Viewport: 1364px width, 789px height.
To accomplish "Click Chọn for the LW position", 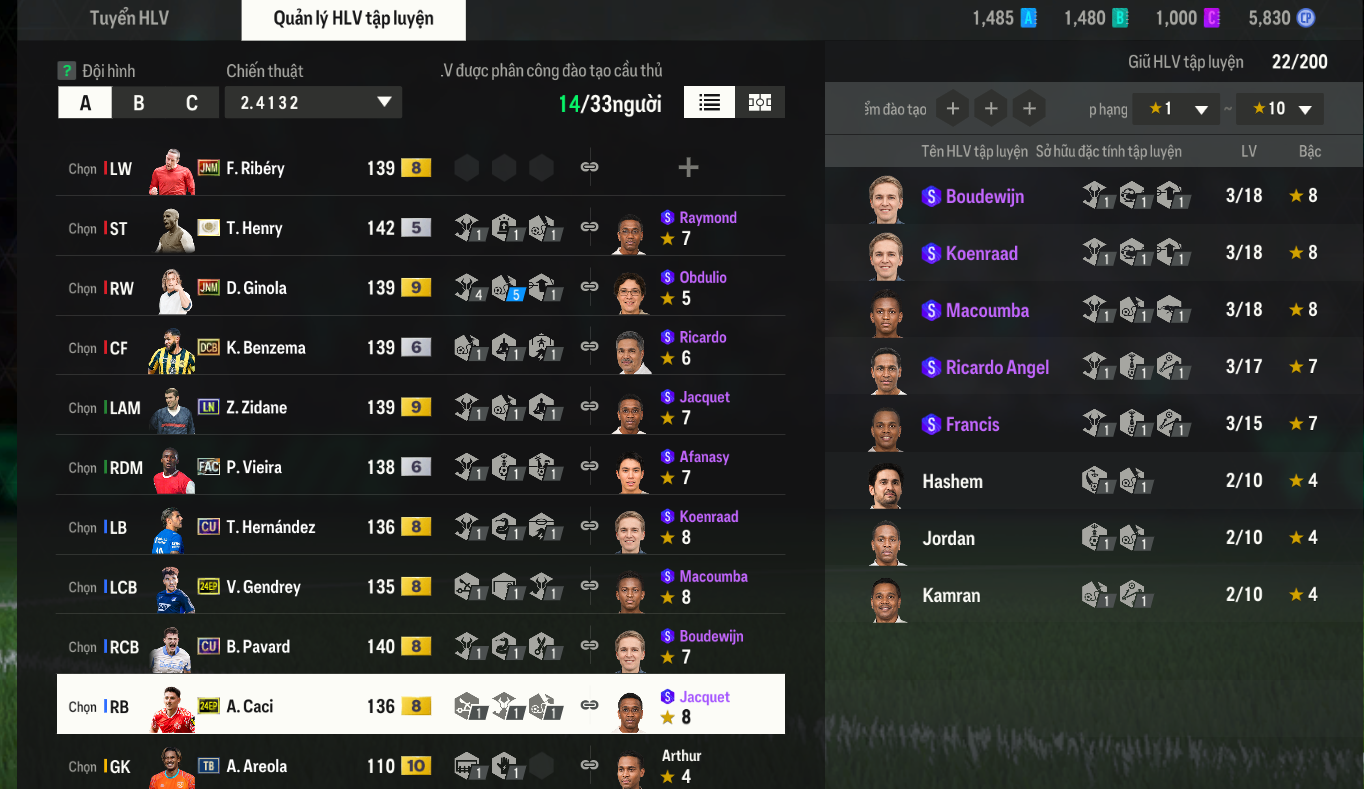I will [83, 169].
